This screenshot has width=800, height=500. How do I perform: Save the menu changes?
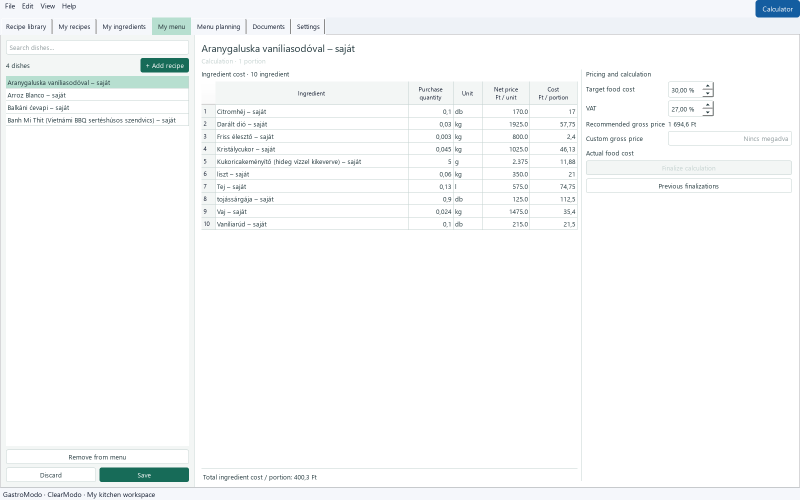tap(144, 475)
